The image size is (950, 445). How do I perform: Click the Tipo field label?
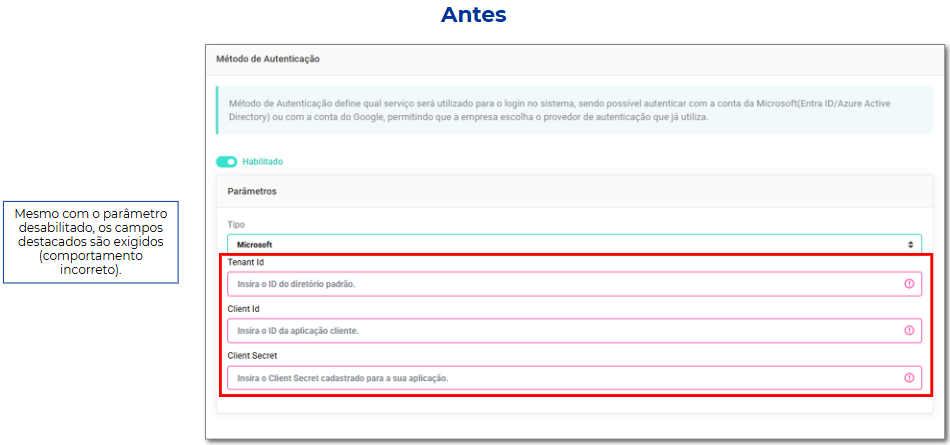click(236, 225)
